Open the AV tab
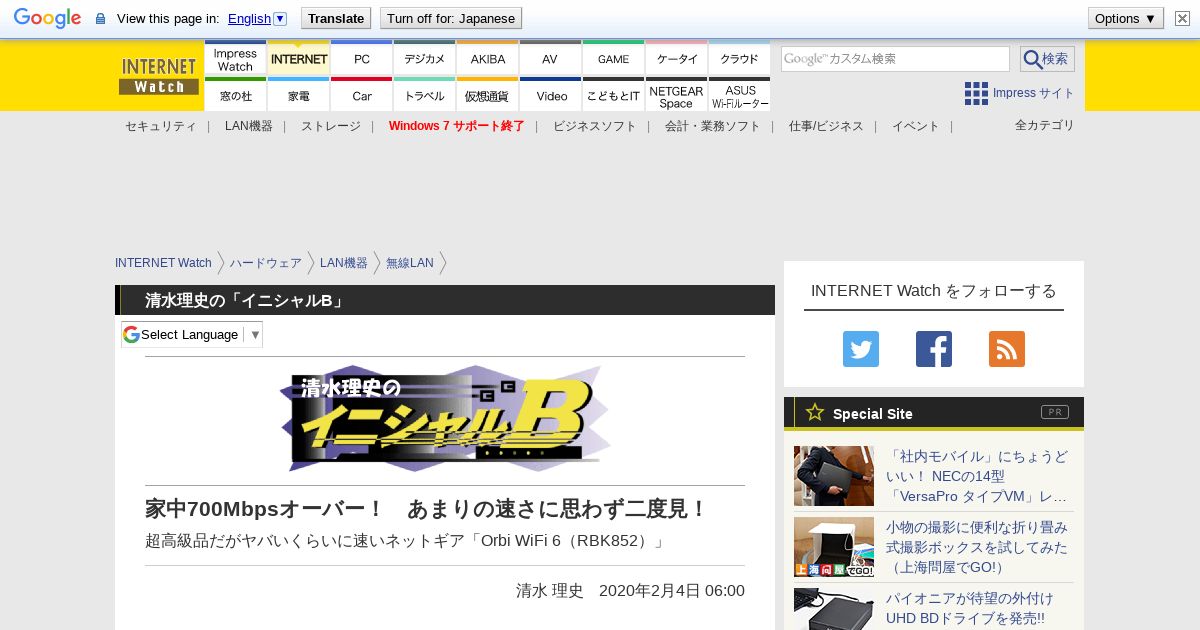 click(550, 59)
